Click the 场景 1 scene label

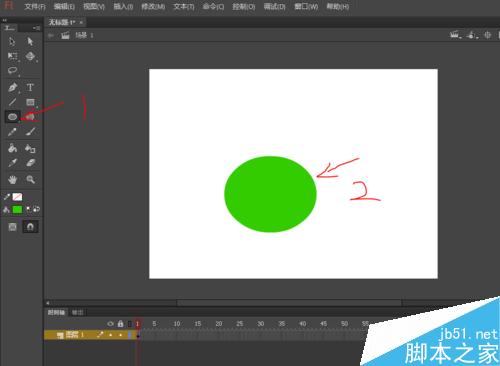point(84,35)
